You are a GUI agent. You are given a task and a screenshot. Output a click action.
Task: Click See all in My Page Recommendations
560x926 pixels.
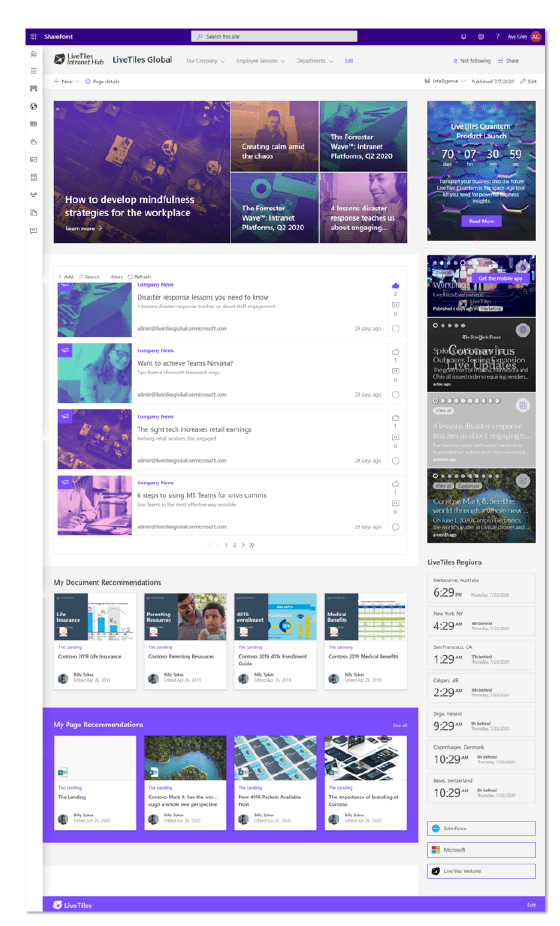400,725
